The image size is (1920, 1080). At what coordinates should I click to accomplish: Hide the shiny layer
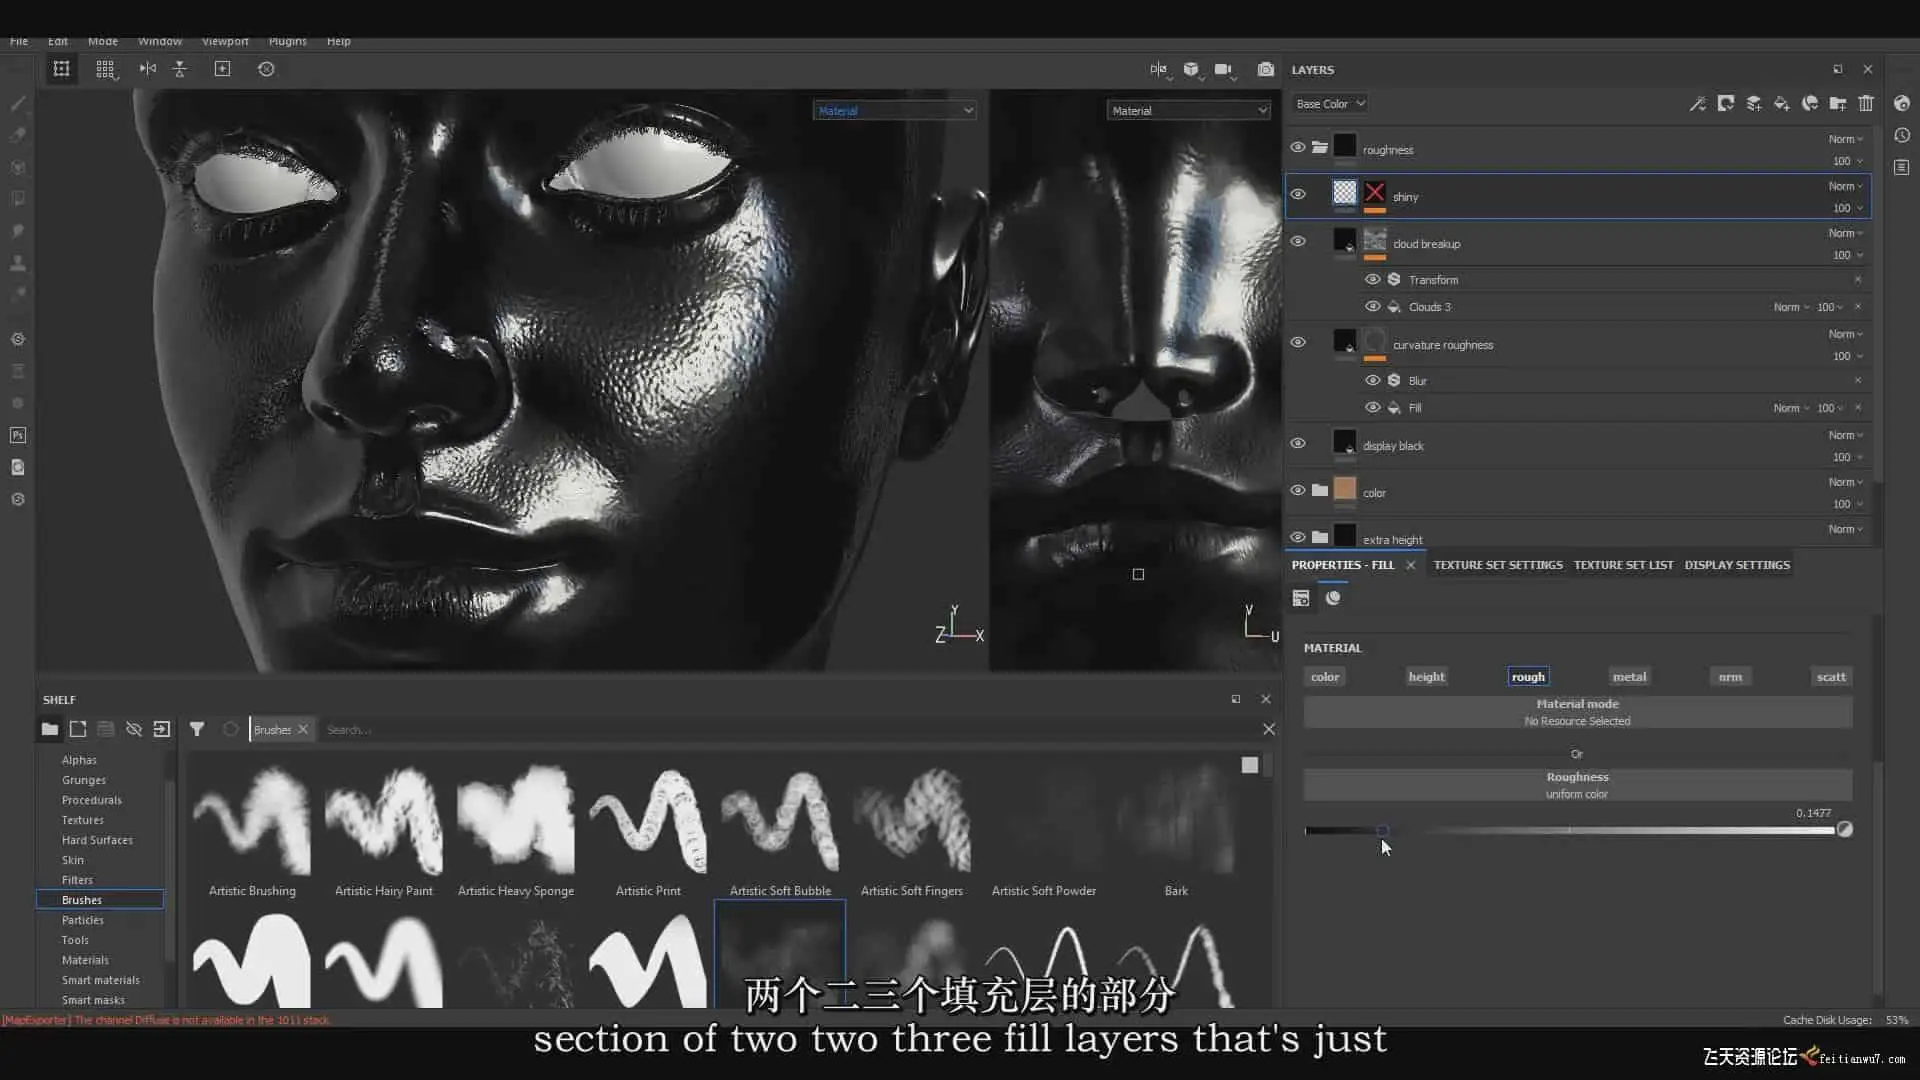click(1298, 195)
